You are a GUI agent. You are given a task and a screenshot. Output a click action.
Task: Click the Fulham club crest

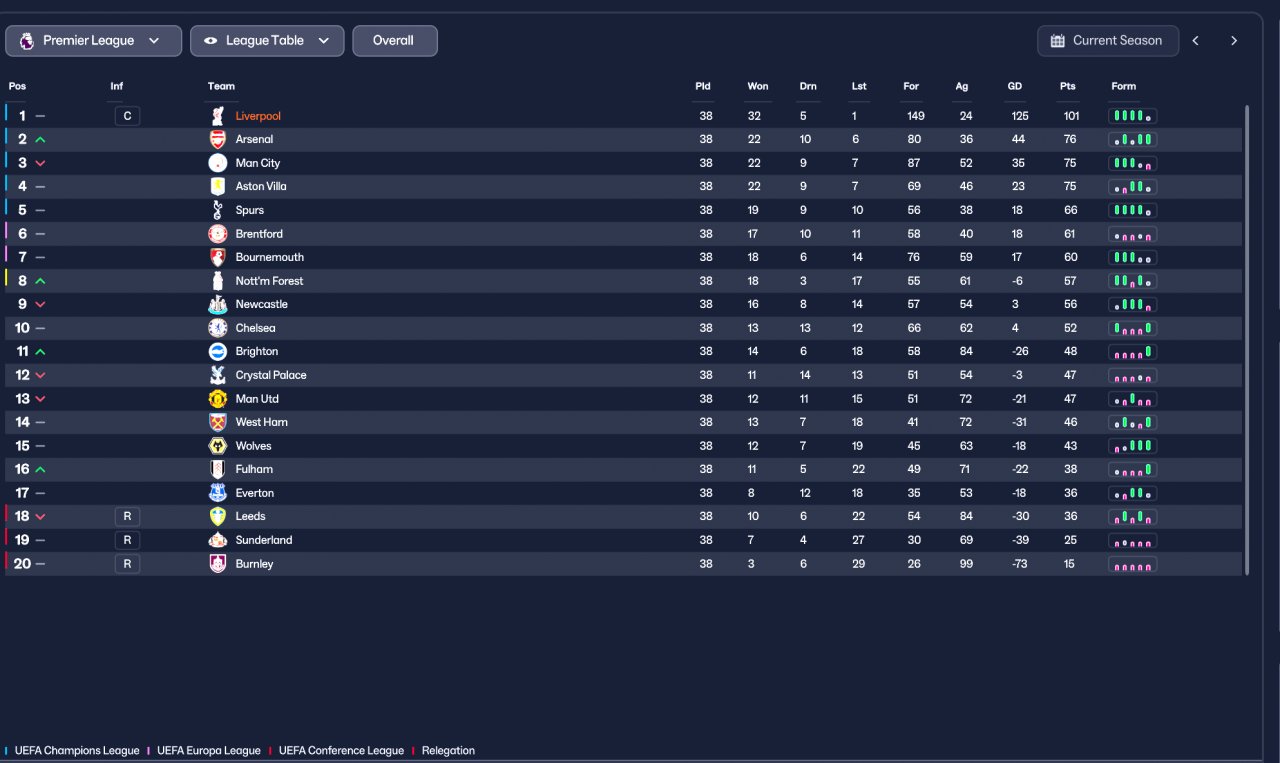click(218, 469)
